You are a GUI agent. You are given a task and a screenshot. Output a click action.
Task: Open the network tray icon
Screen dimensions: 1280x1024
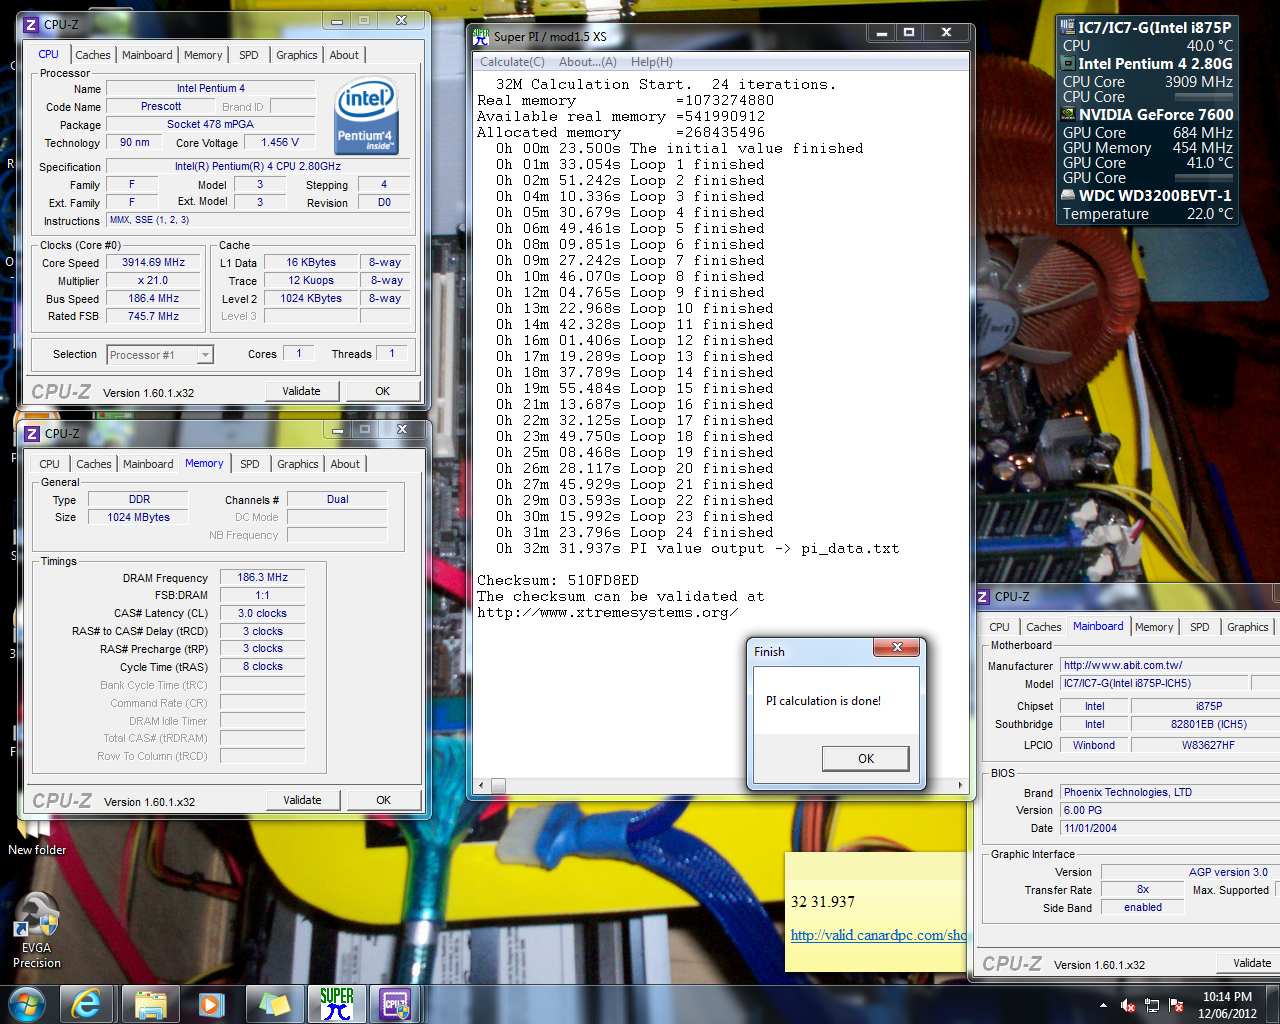(x=1152, y=1005)
